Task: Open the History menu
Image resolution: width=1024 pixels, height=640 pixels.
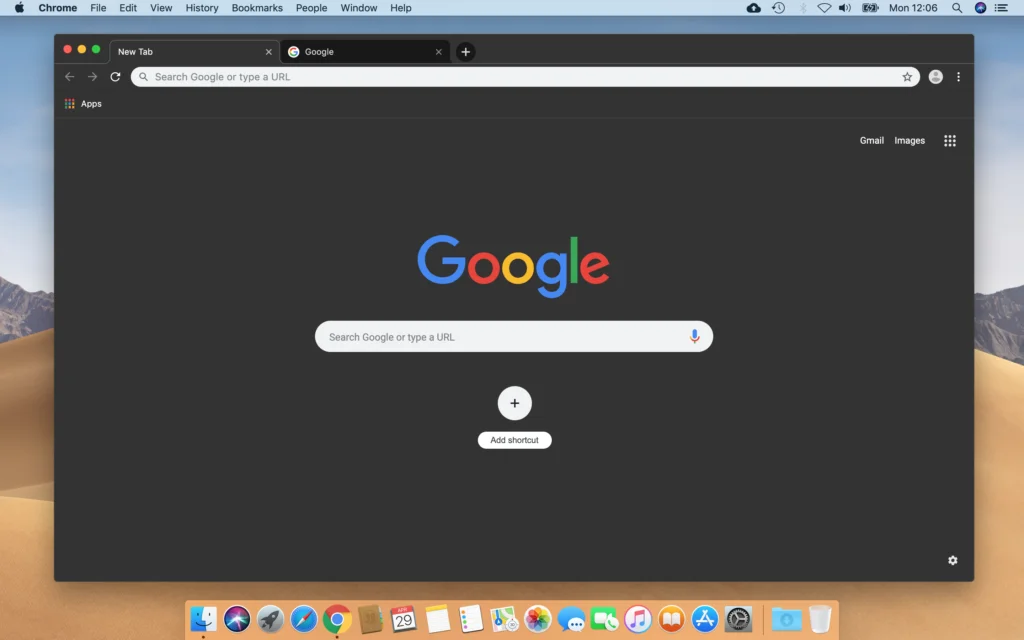Action: tap(202, 8)
